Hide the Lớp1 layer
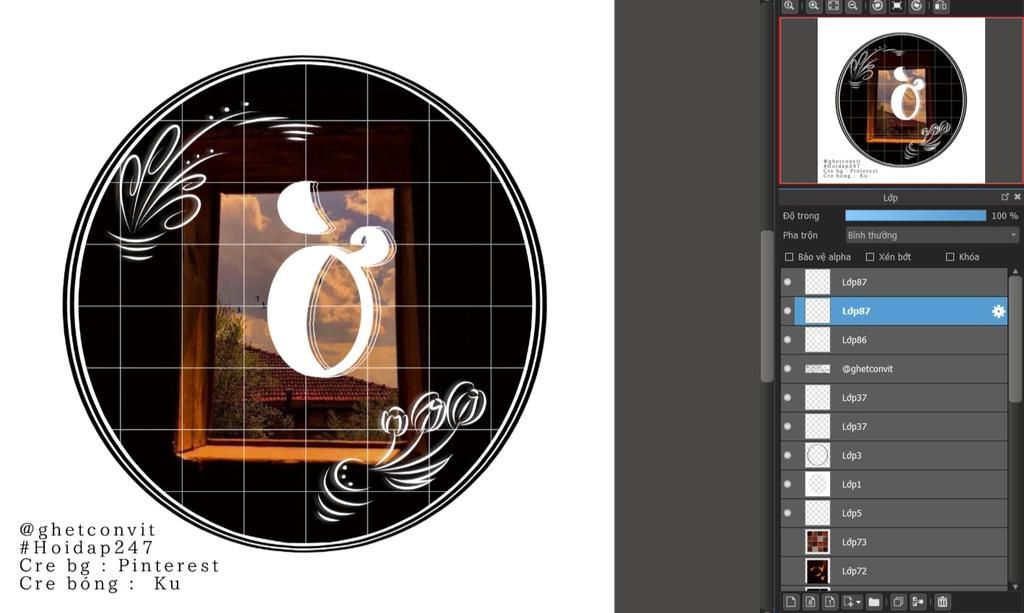 pos(788,484)
